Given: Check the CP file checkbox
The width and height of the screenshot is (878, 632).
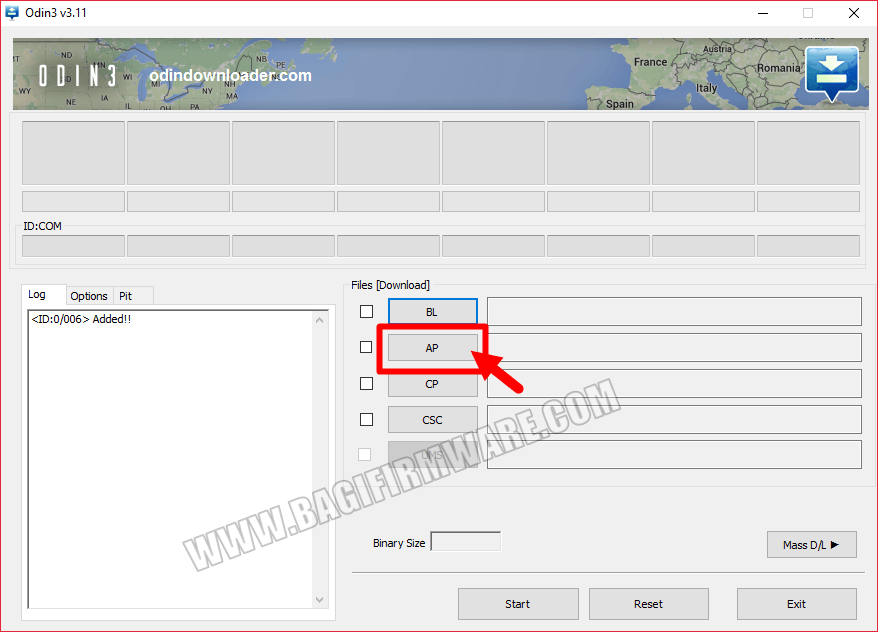Looking at the screenshot, I should 366,383.
